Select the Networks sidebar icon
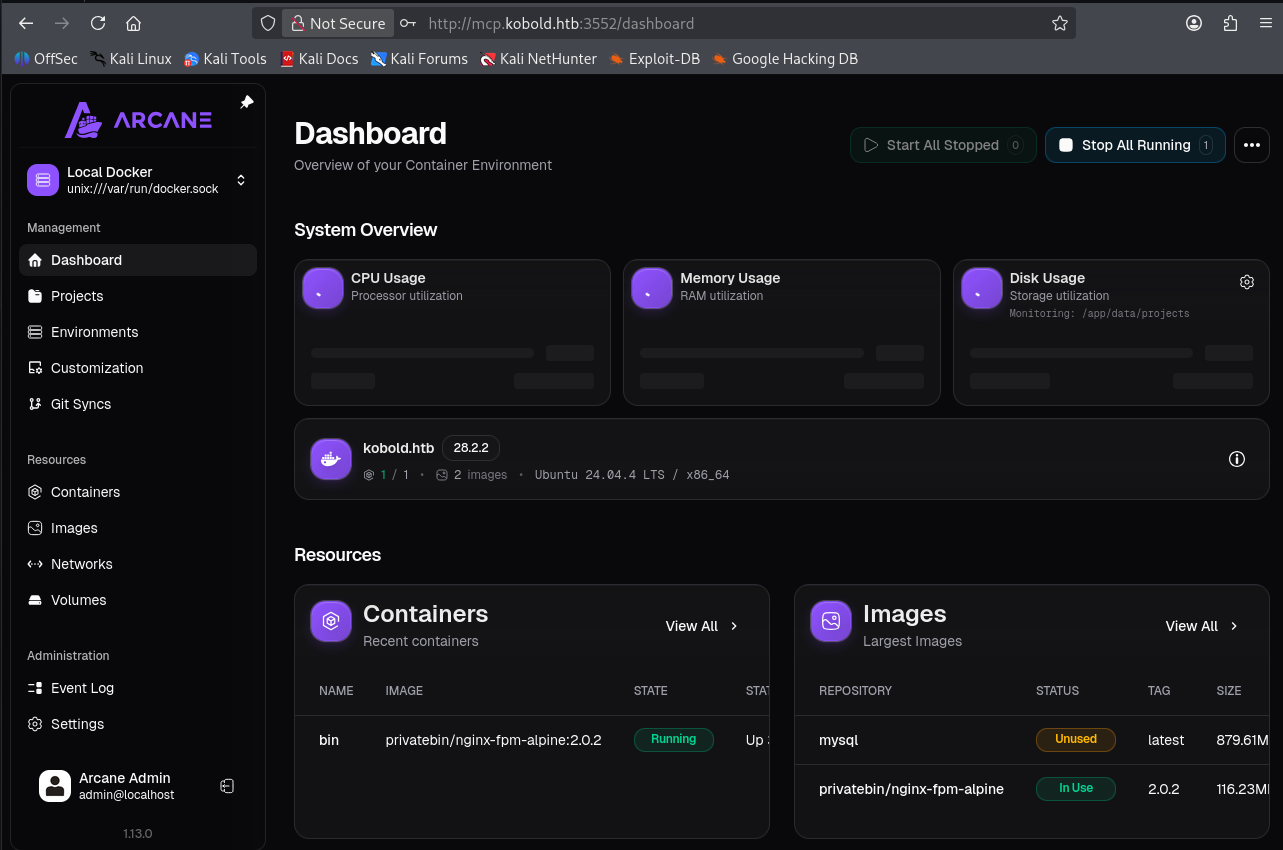The width and height of the screenshot is (1283, 850). 35,564
